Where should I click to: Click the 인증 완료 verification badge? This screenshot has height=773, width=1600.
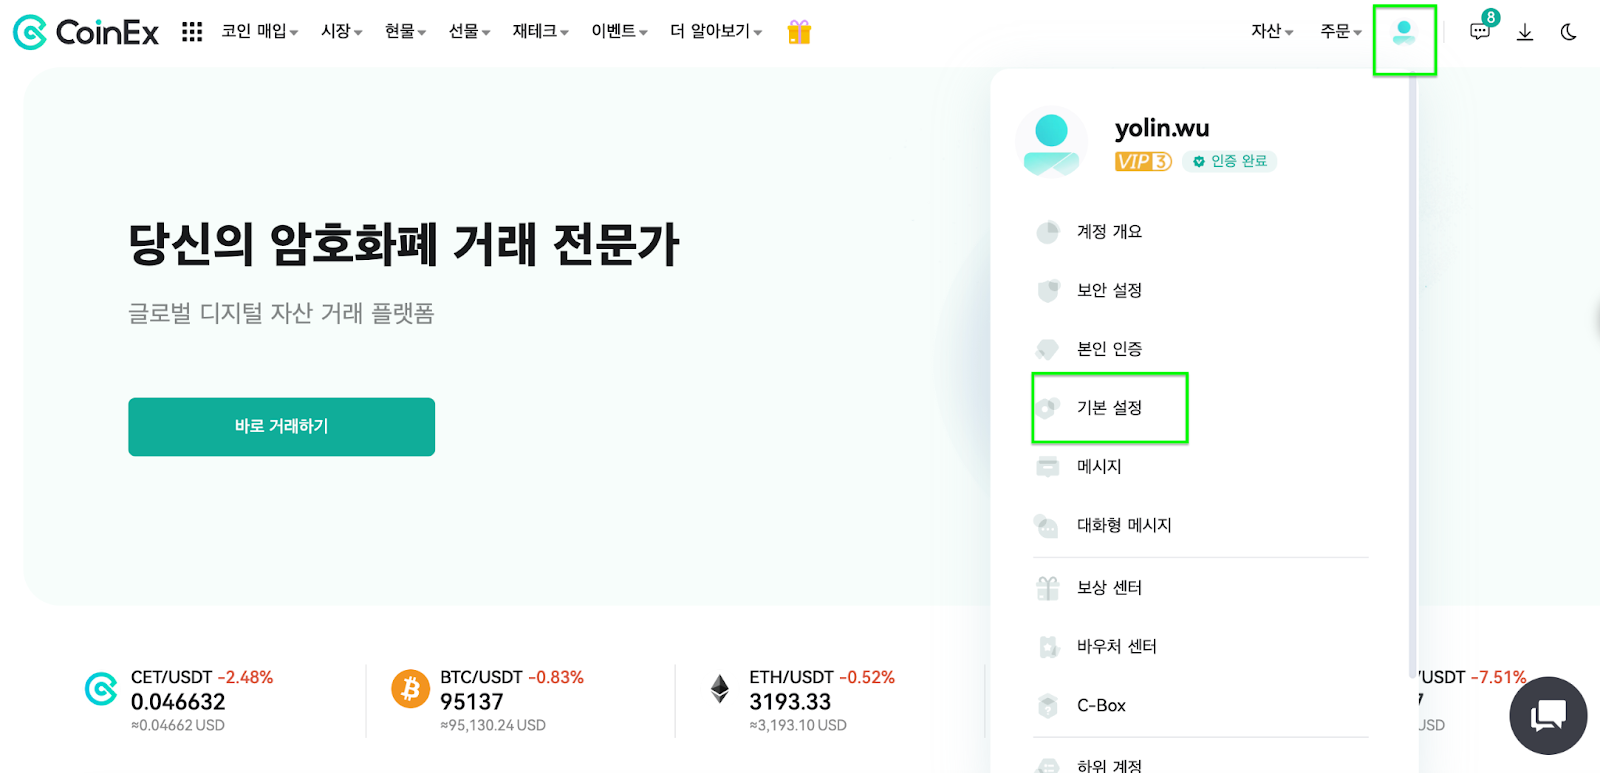pyautogui.click(x=1230, y=161)
